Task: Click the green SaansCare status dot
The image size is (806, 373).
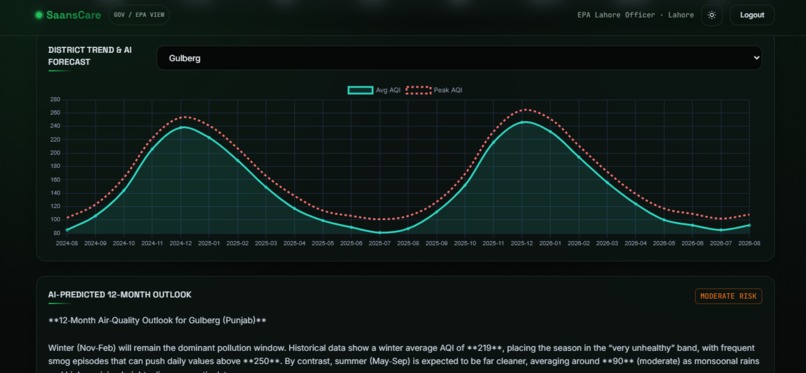Action: click(39, 15)
